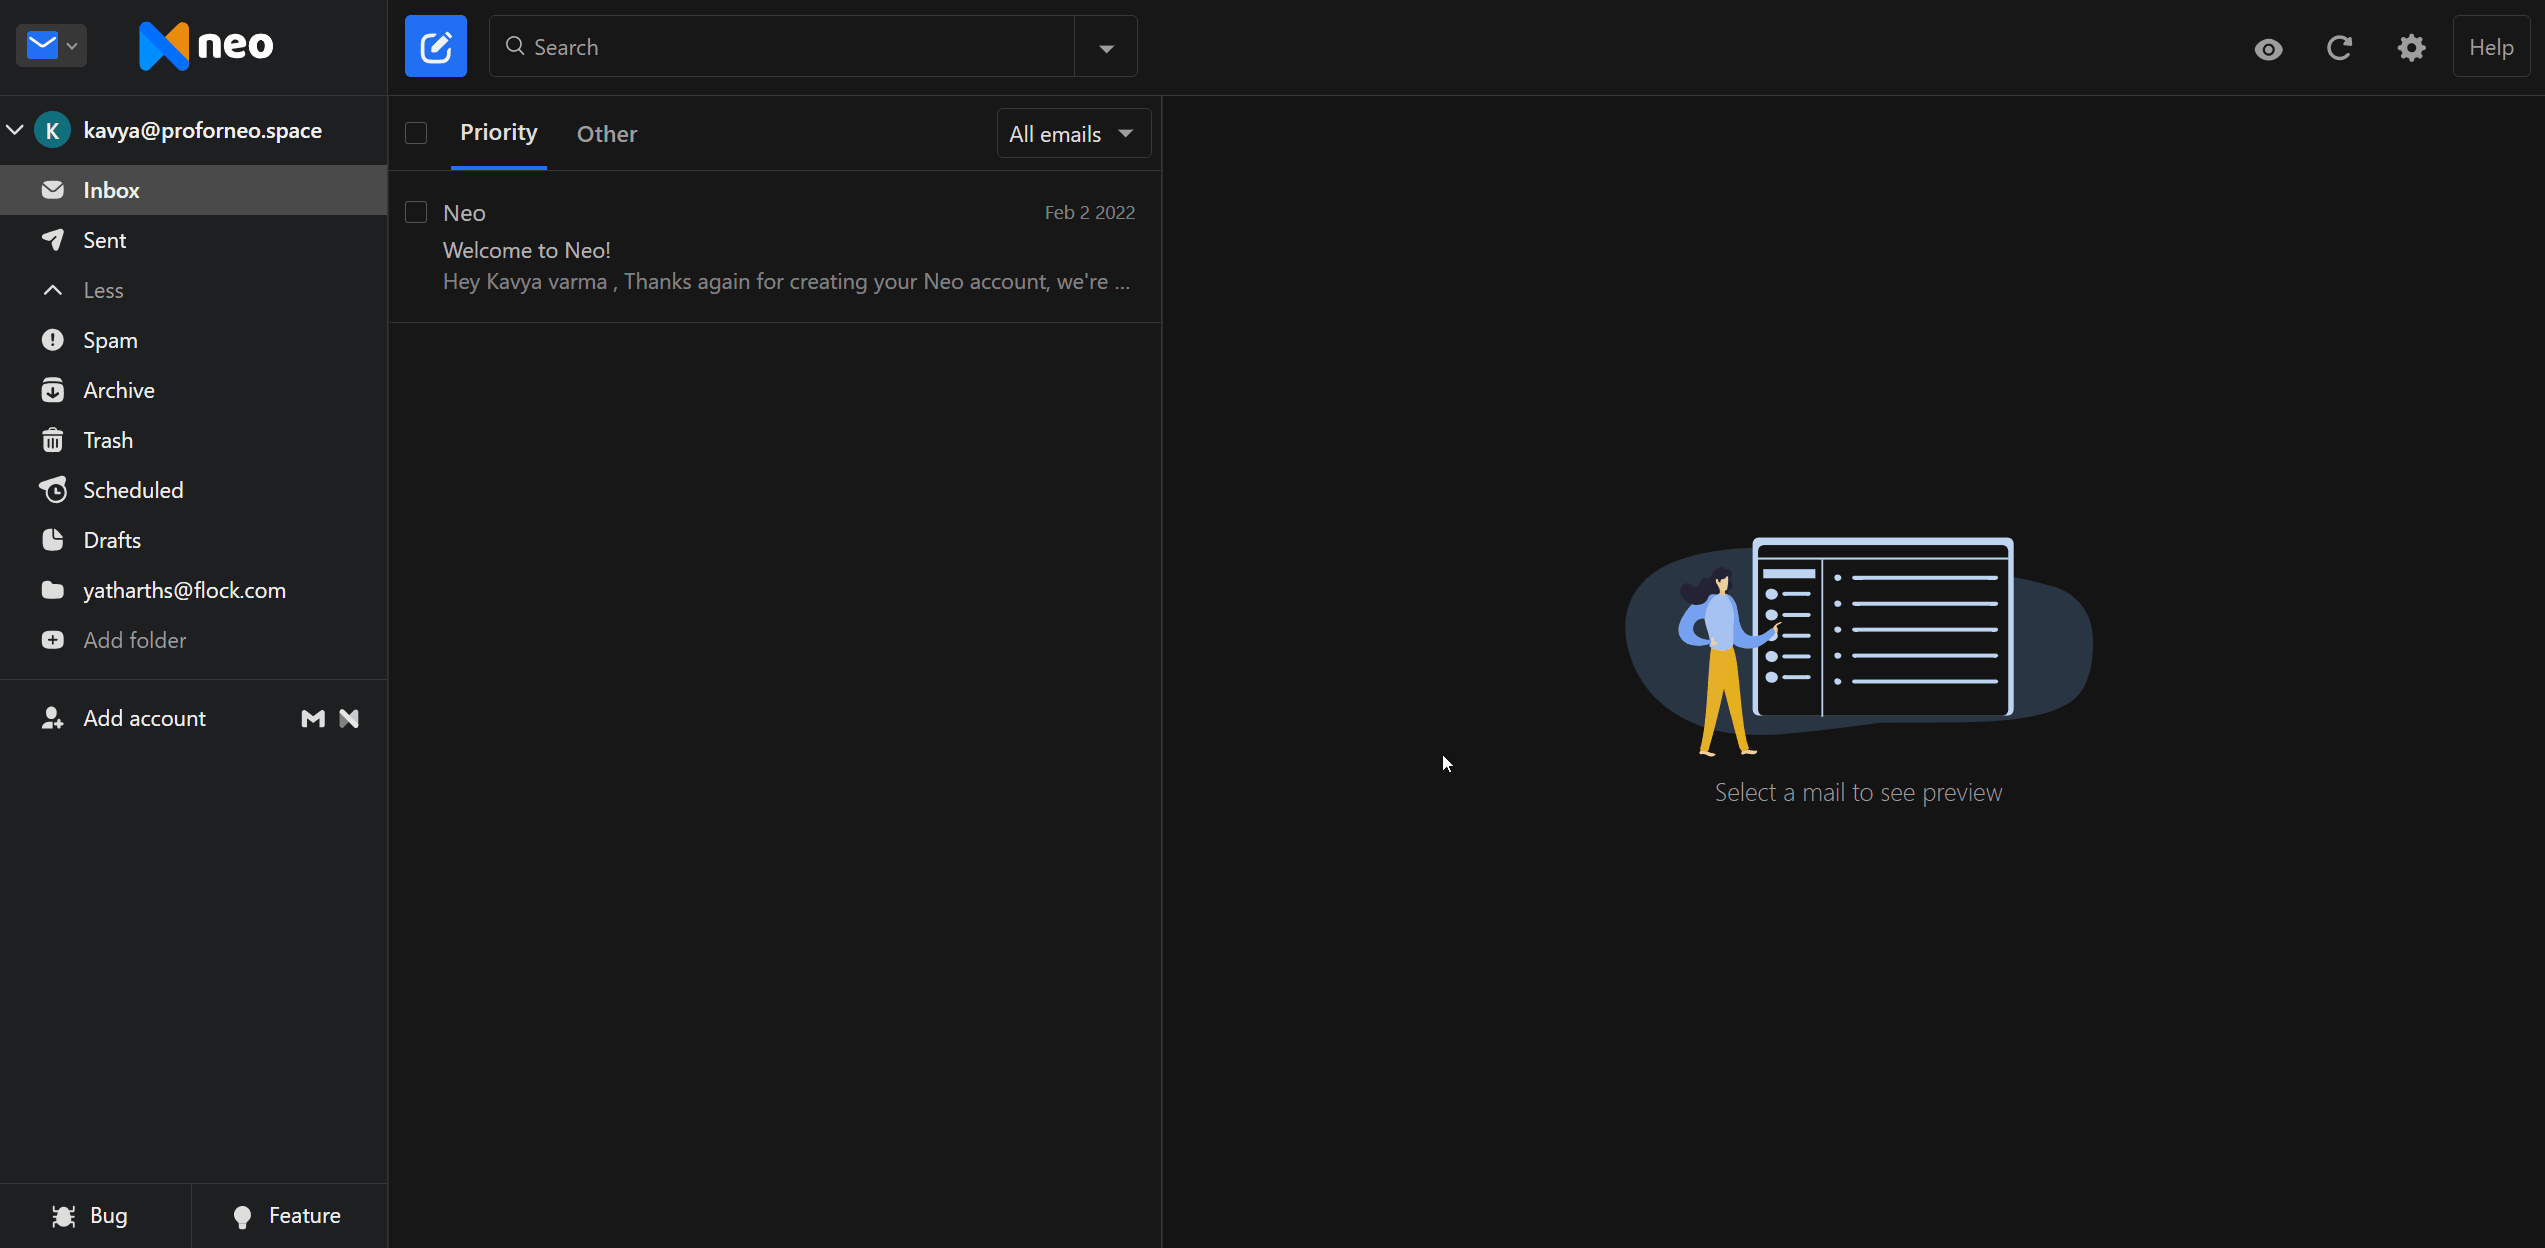Open the Scheduled folder
Viewport: 2545px width, 1248px height.
tap(133, 490)
